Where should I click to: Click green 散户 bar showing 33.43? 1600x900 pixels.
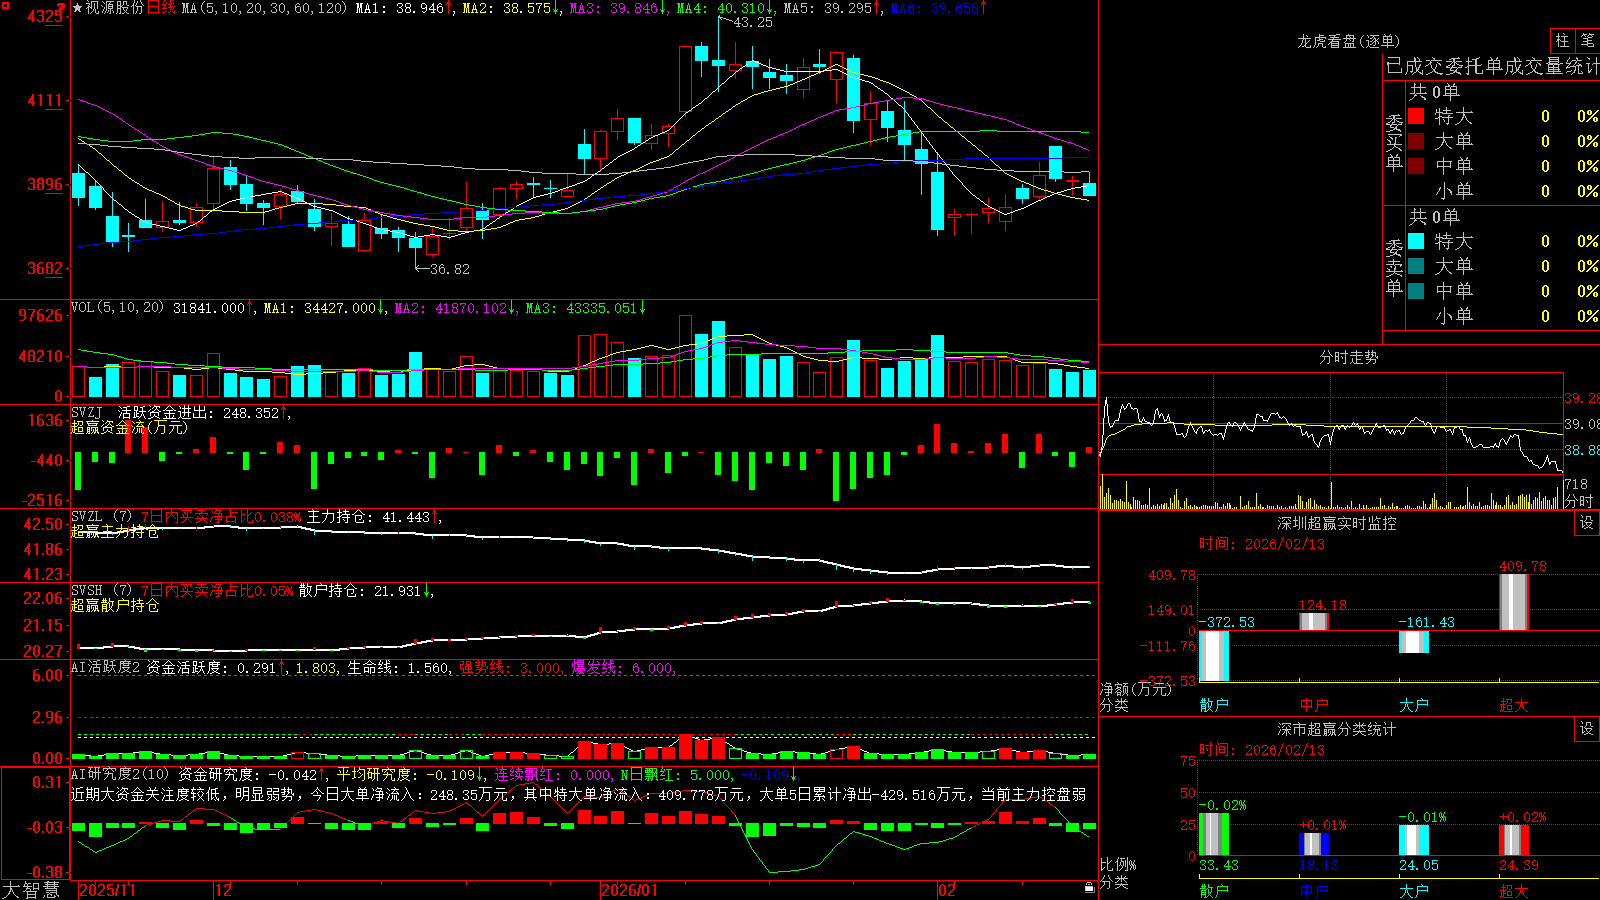click(x=1214, y=834)
